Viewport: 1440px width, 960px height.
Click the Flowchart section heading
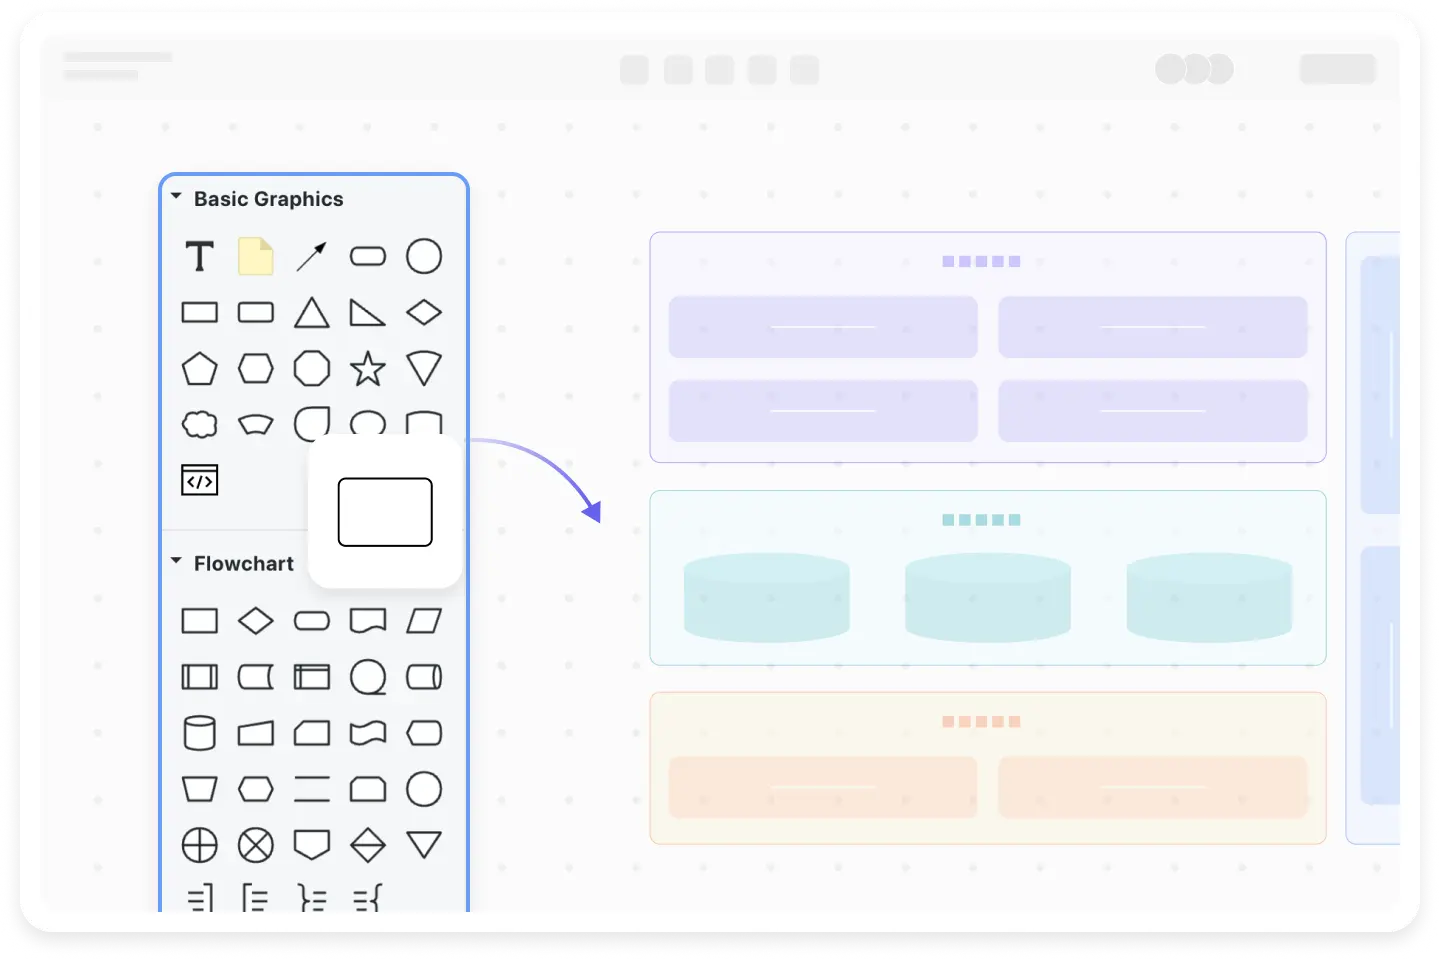[244, 564]
